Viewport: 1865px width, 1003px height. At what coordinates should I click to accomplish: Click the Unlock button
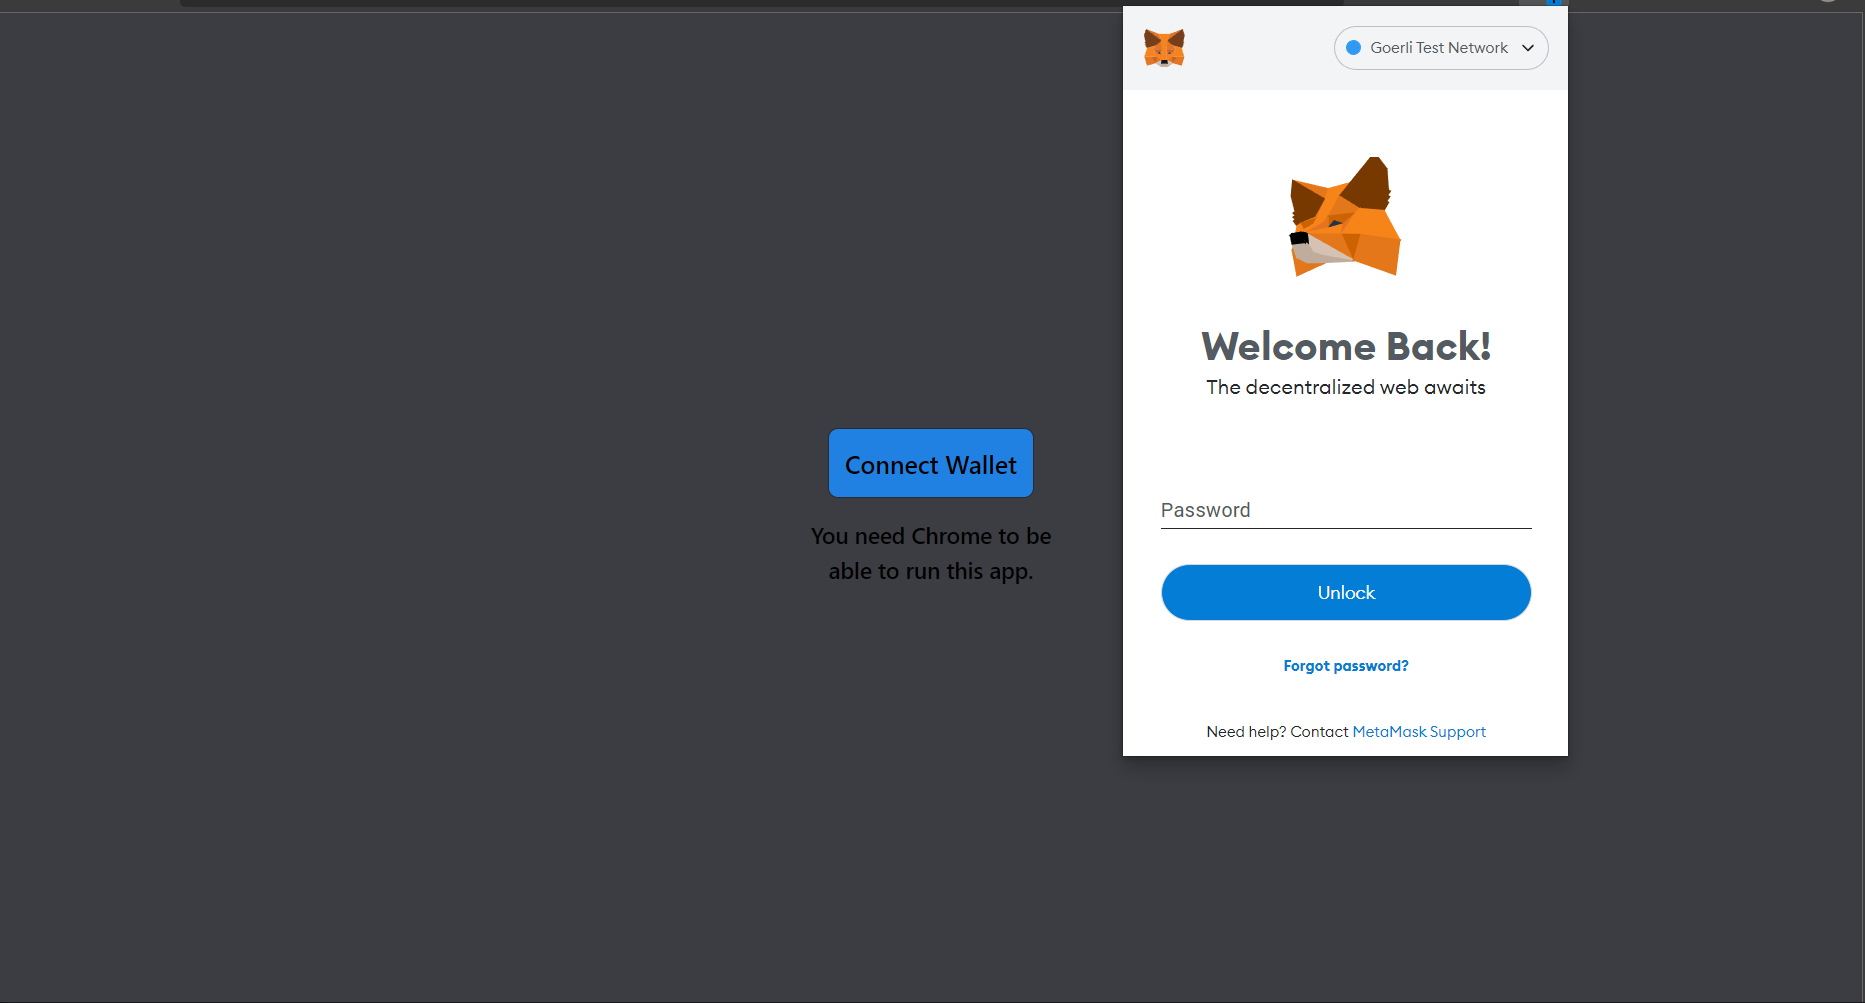[1346, 593]
